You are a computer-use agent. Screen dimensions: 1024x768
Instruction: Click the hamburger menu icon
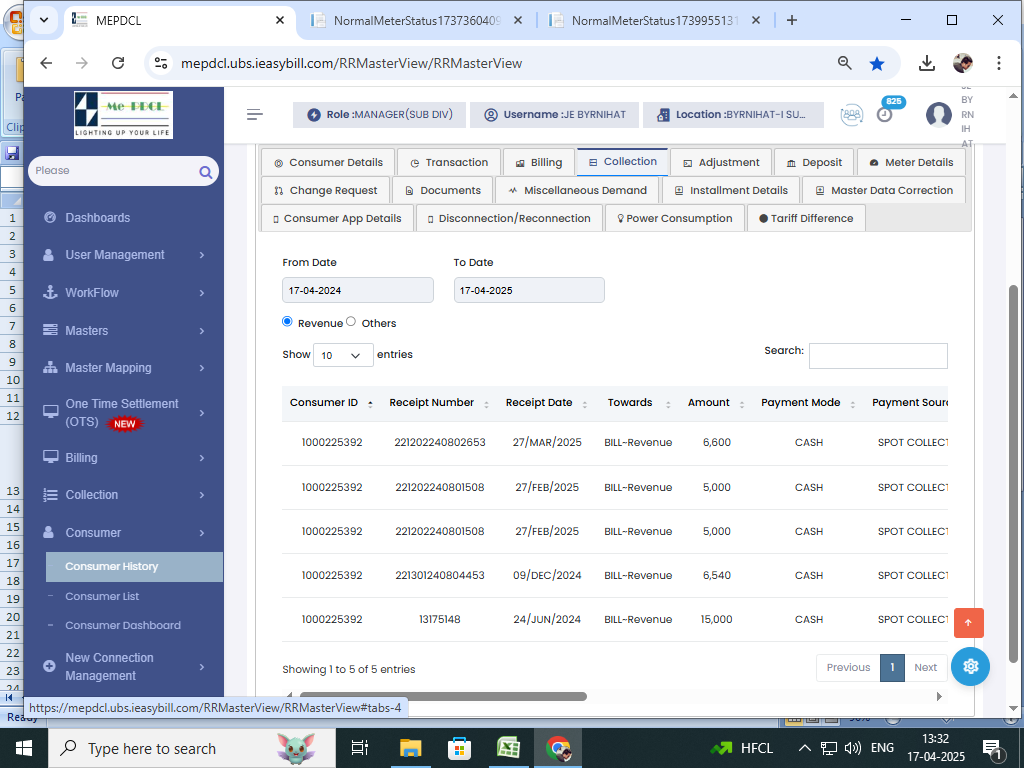pos(255,114)
